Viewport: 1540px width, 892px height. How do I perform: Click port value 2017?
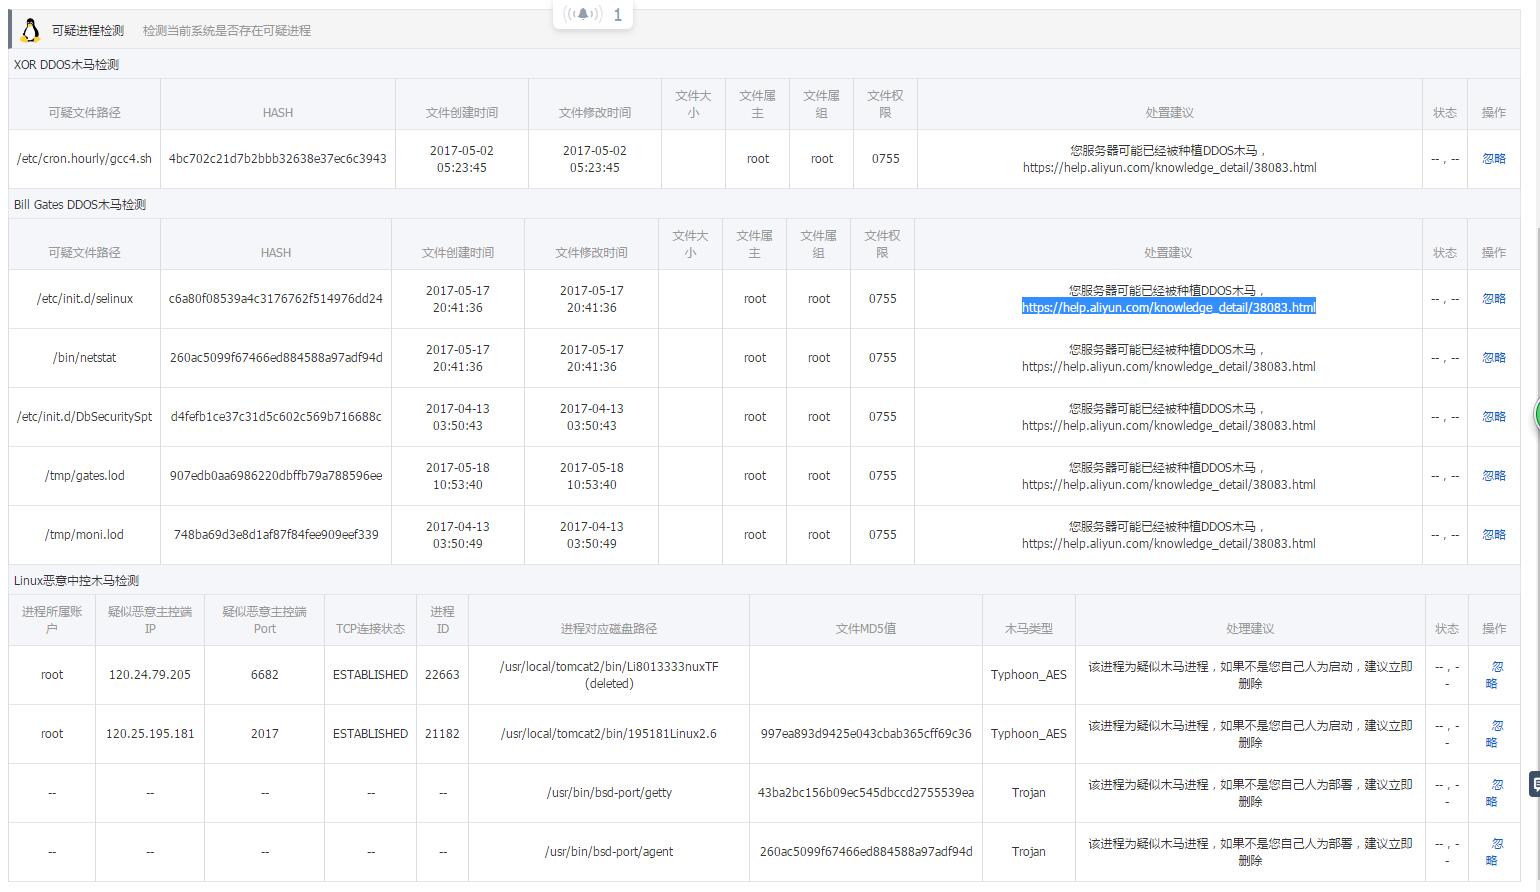pyautogui.click(x=264, y=734)
